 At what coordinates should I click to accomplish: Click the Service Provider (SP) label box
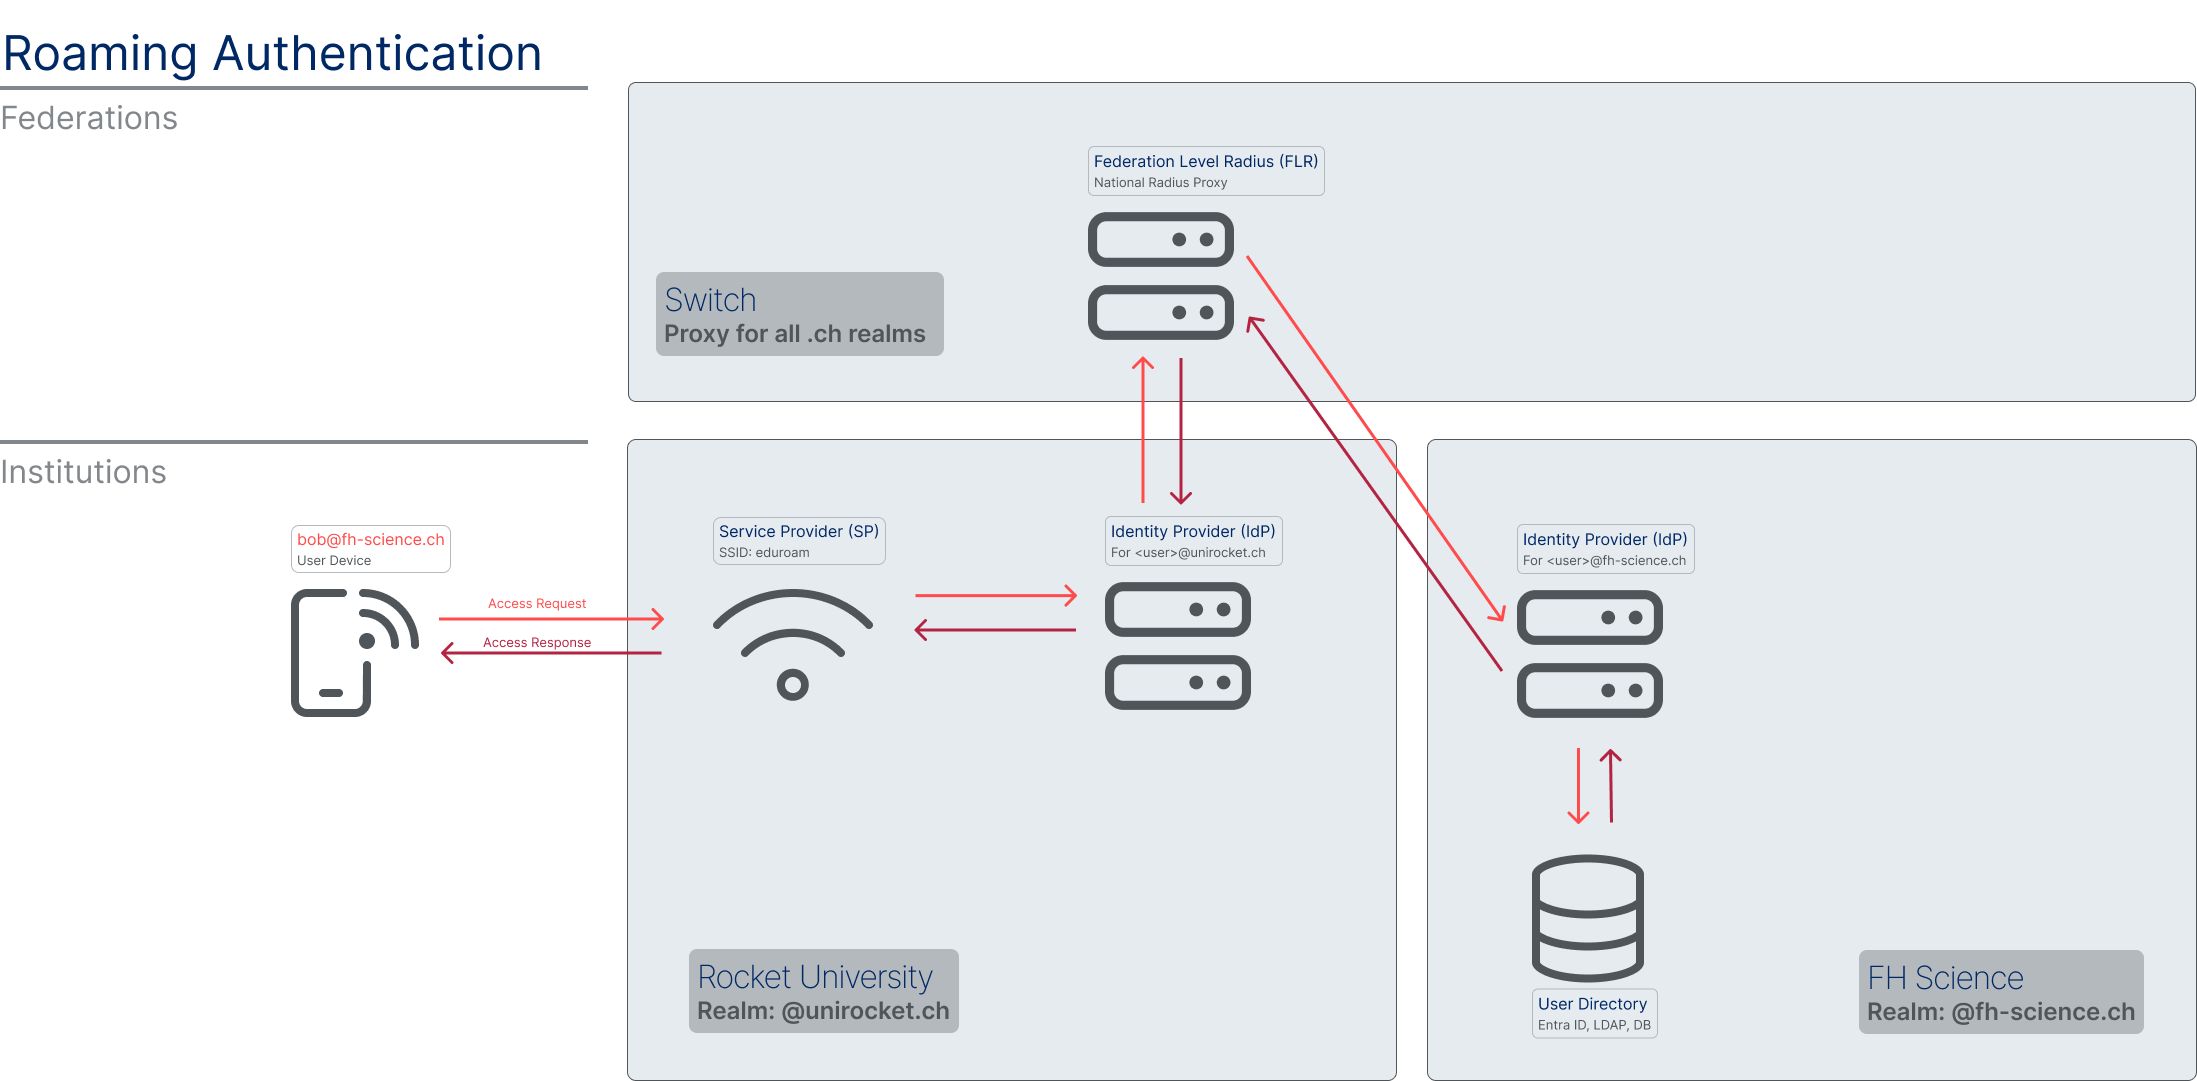pos(798,540)
